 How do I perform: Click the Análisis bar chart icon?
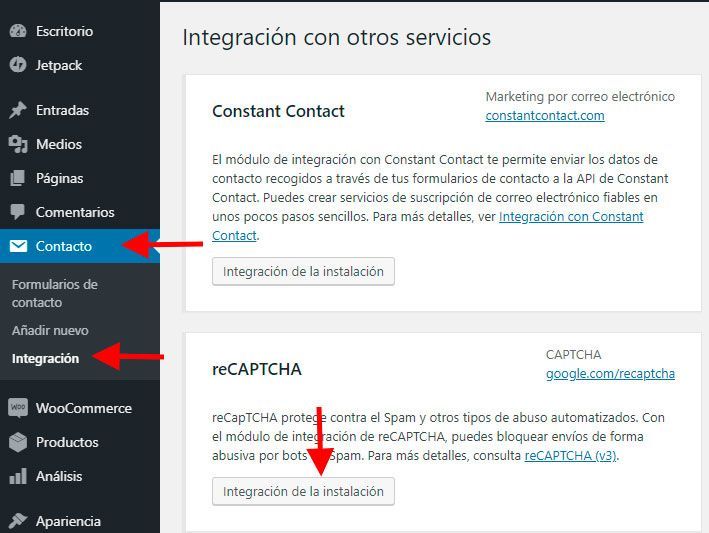click(18, 476)
